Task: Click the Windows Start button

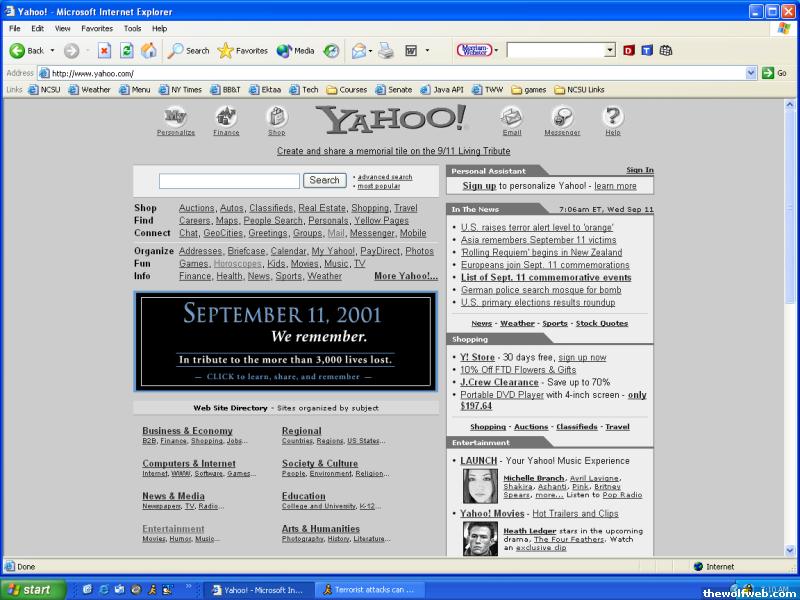Action: [33, 589]
